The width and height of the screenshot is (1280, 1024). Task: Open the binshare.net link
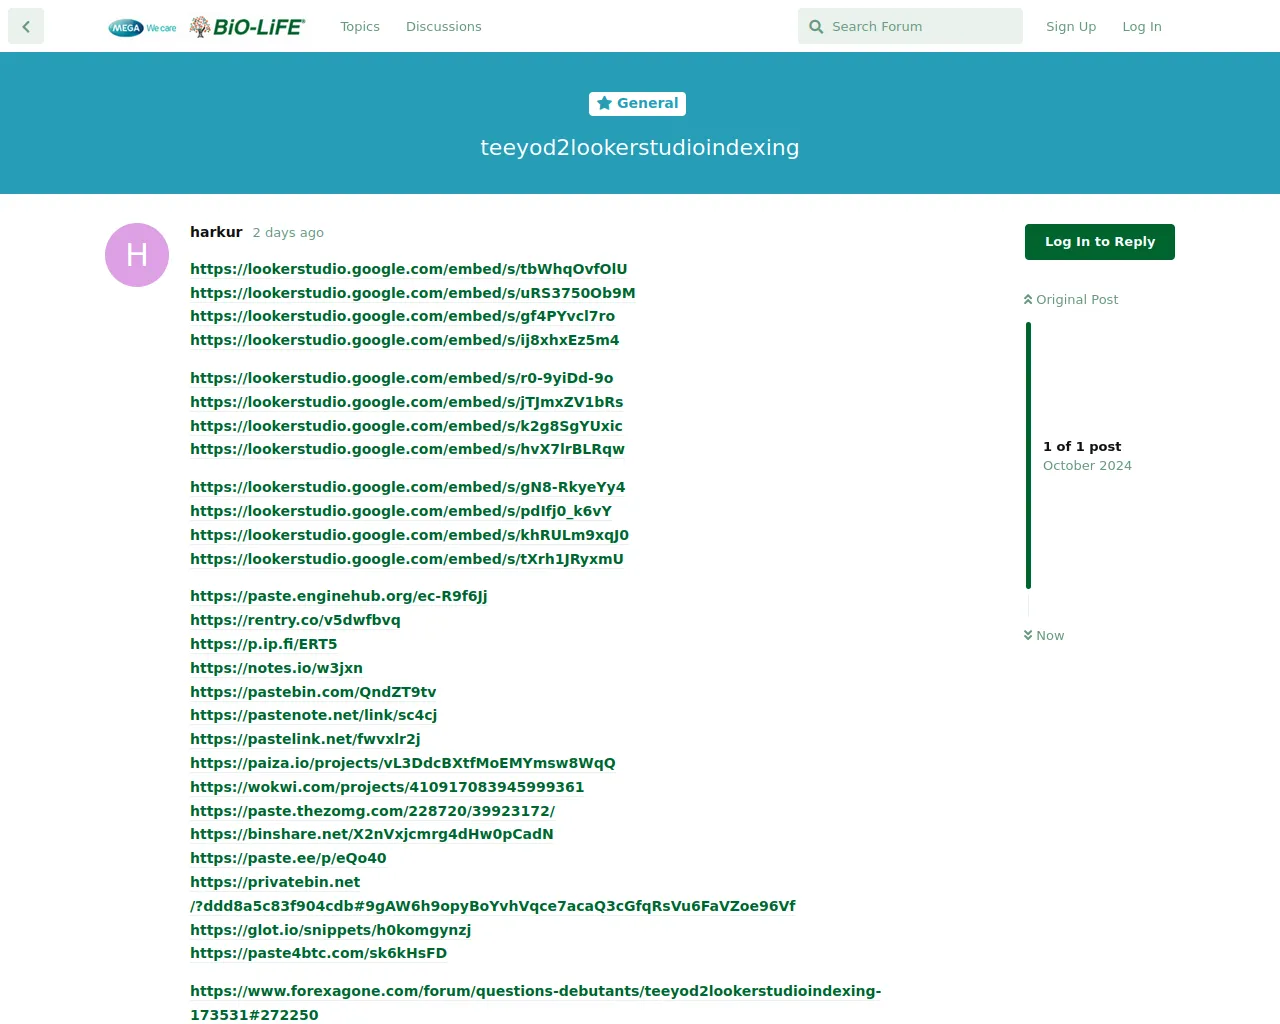tap(372, 834)
